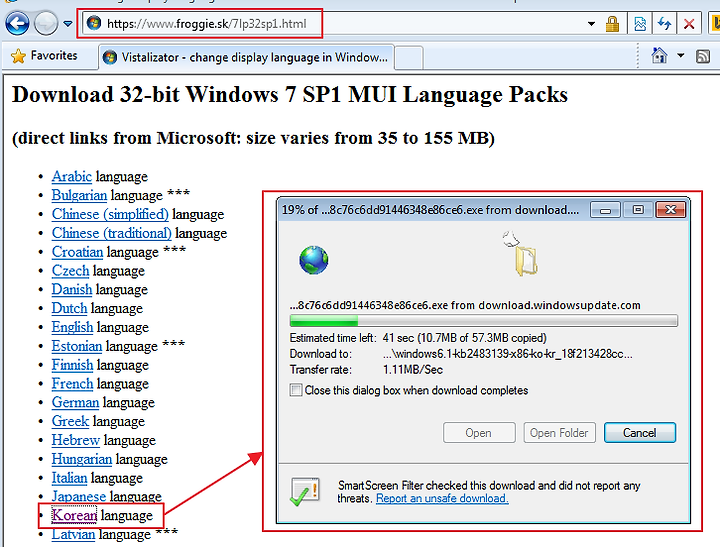This screenshot has width=720, height=547.
Task: Open the Croatian language link
Action: pos(77,252)
